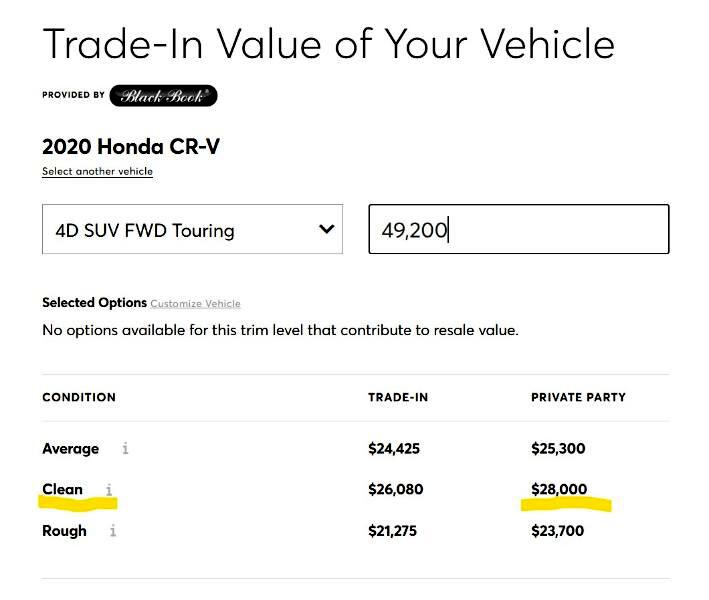
Task: Click the CONDITION column header
Action: [79, 397]
